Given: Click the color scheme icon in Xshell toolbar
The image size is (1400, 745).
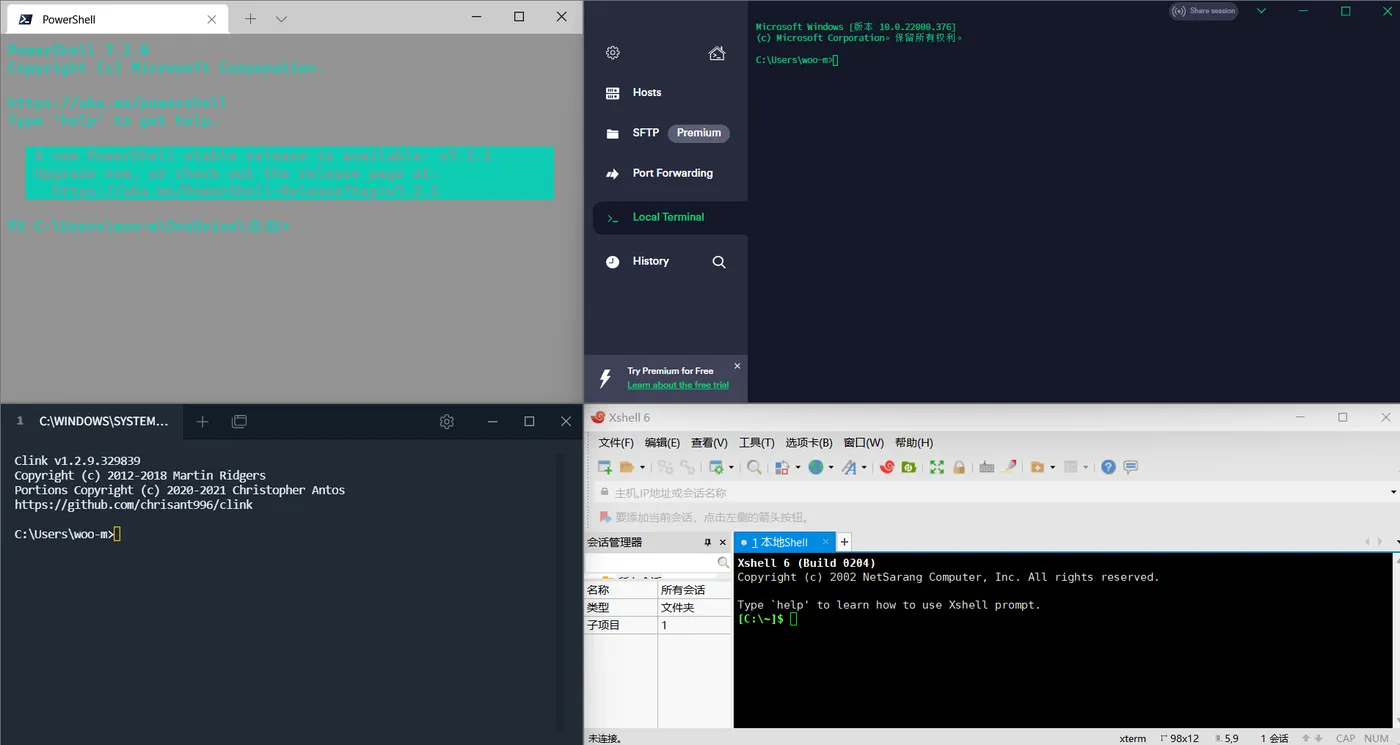Looking at the screenshot, I should tap(782, 467).
